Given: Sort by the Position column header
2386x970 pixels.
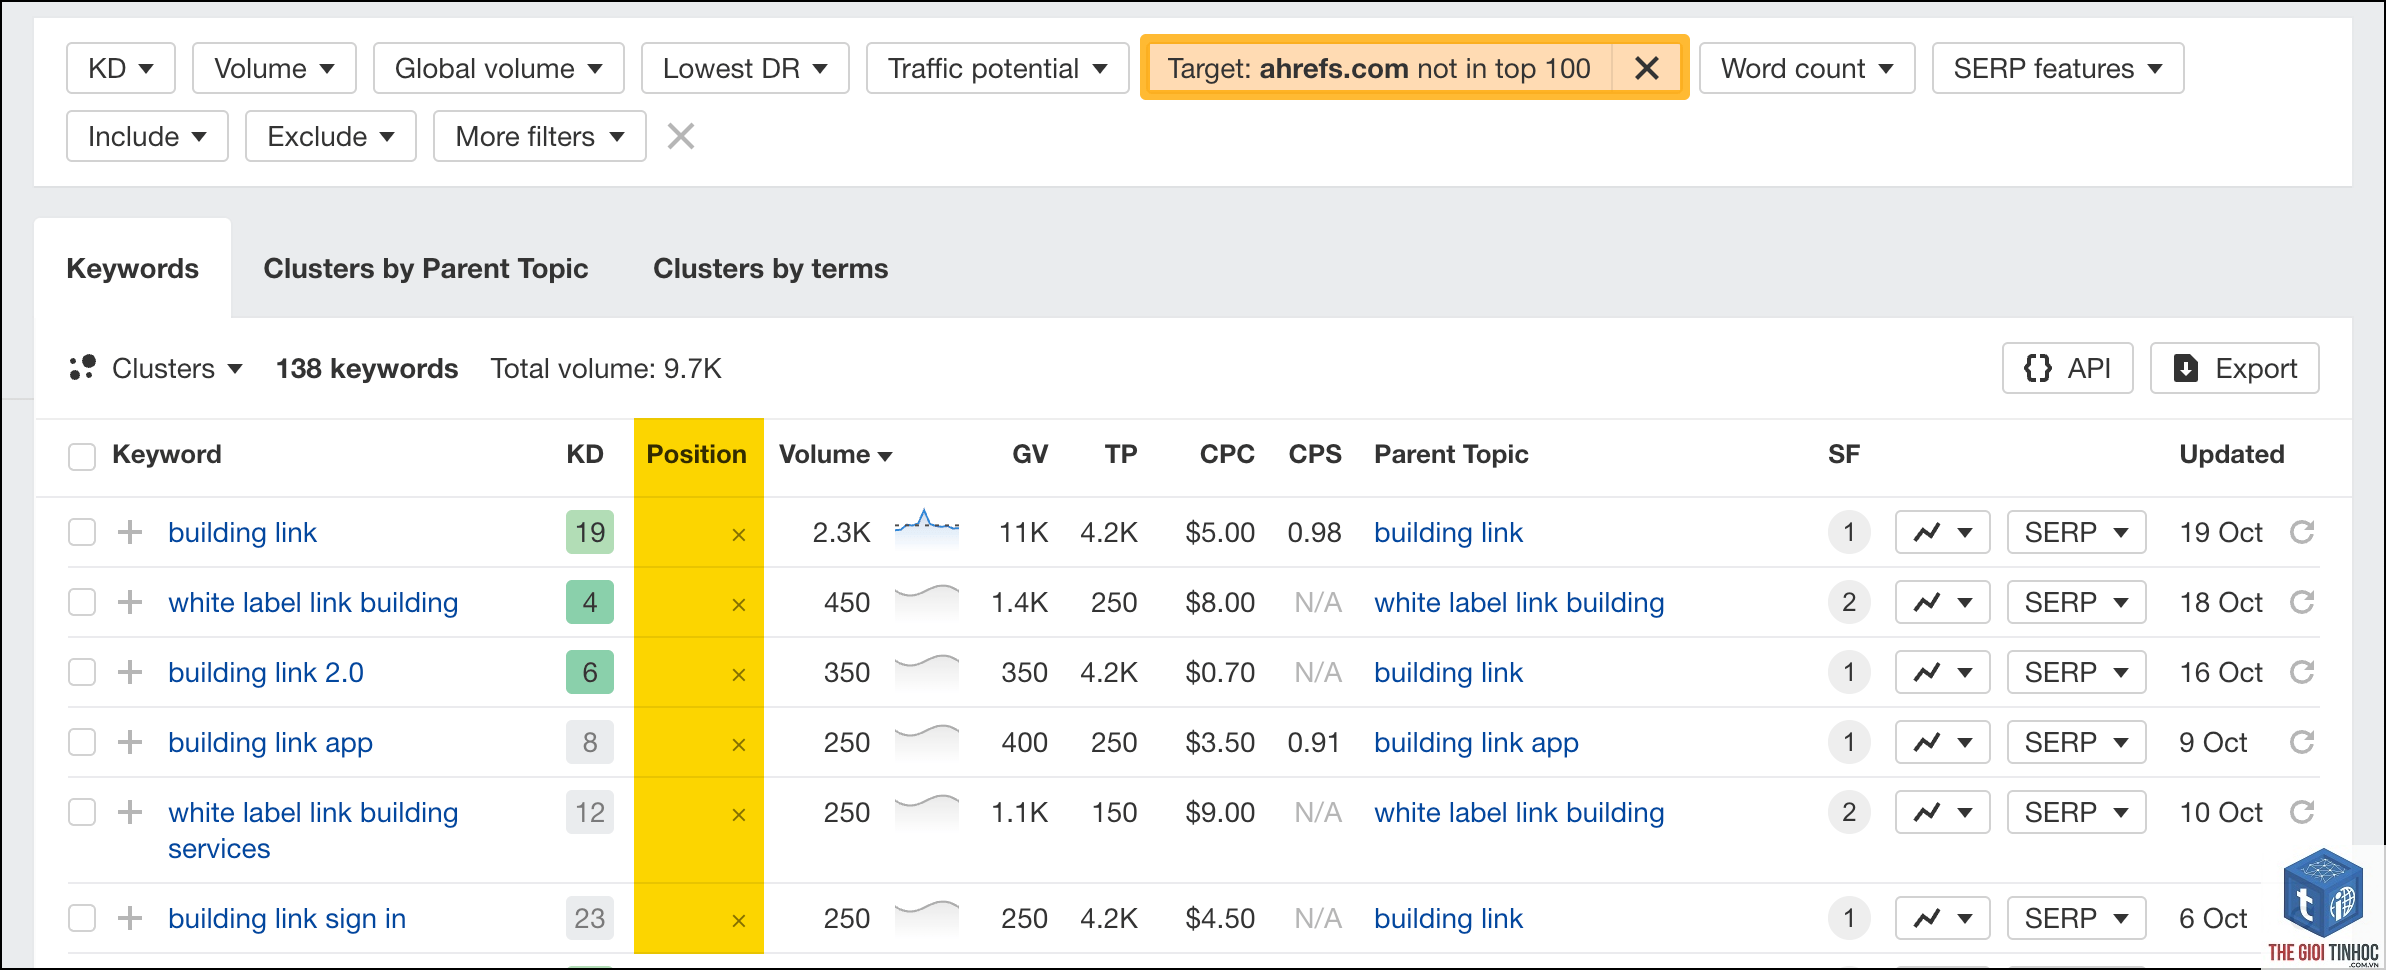Looking at the screenshot, I should pos(697,454).
